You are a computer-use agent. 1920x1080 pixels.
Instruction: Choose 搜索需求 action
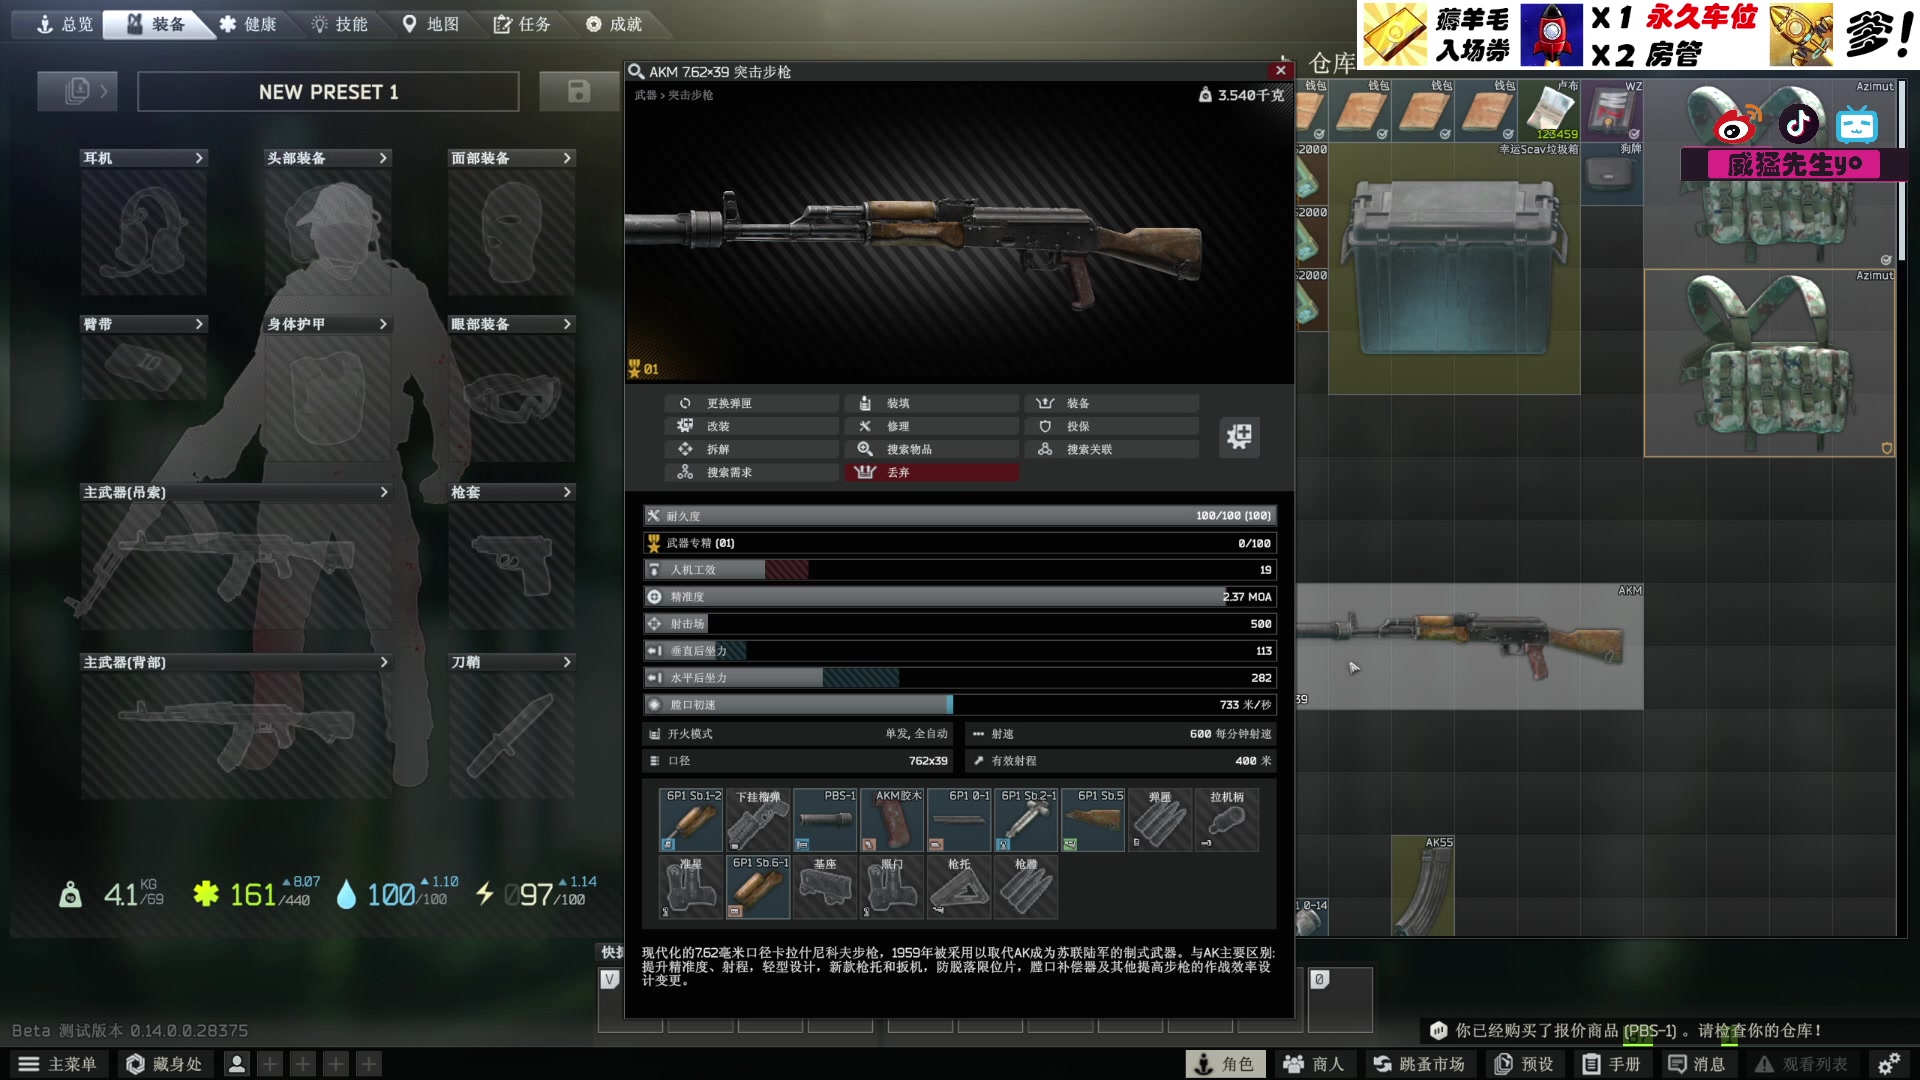pos(752,472)
